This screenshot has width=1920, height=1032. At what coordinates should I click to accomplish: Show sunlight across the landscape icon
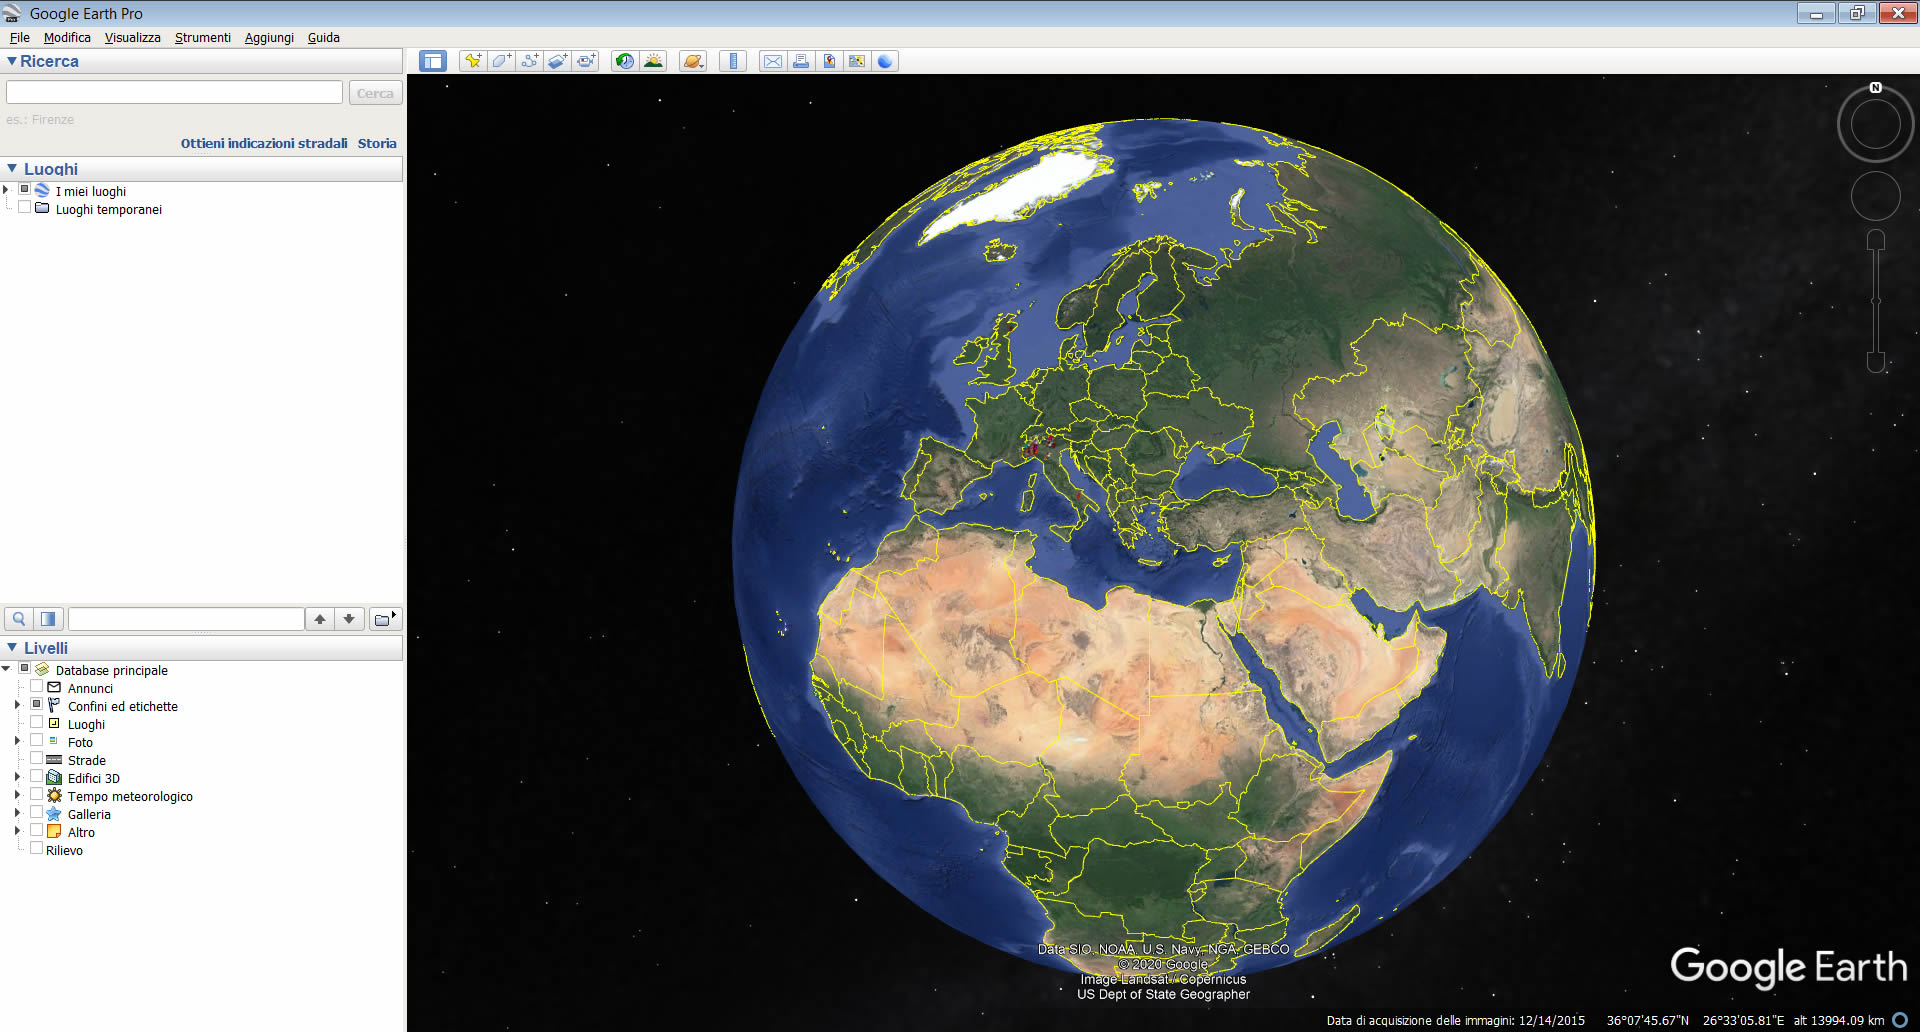(x=653, y=61)
